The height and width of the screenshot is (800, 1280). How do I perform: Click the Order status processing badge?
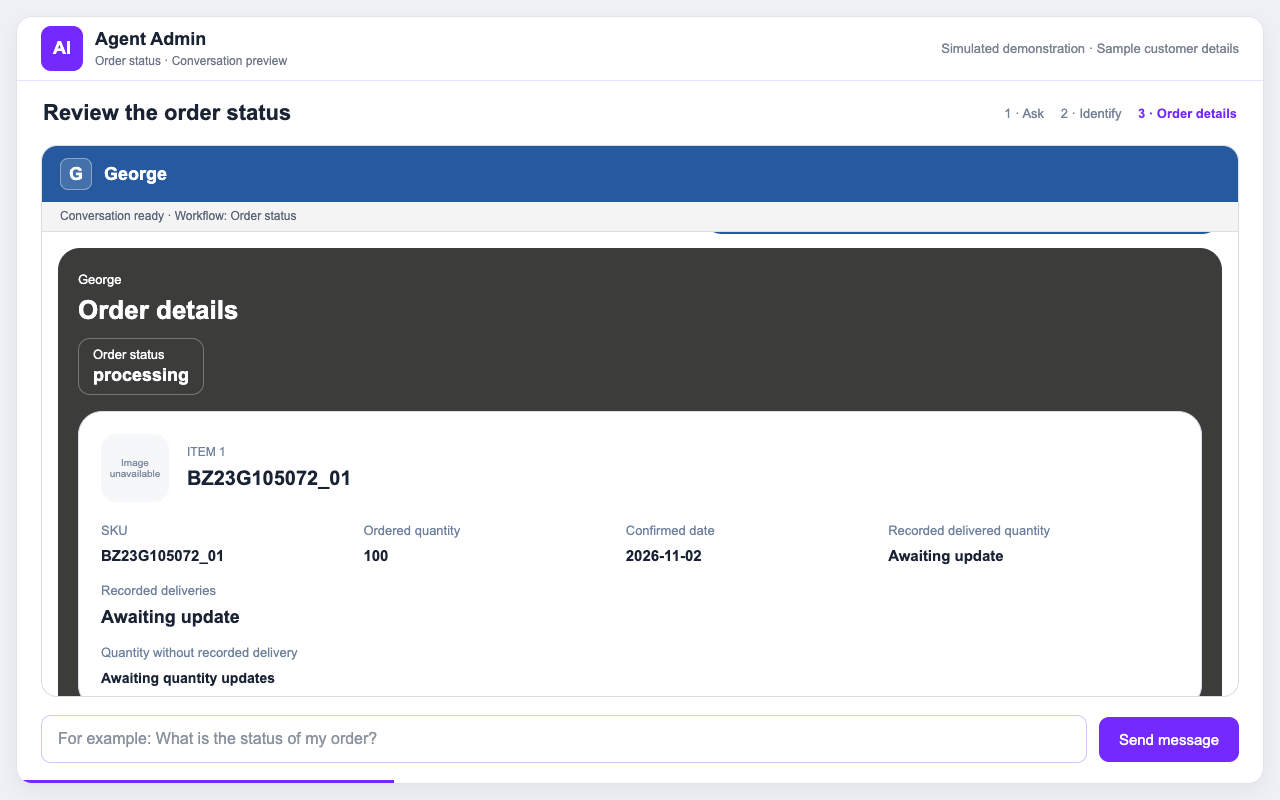(141, 366)
